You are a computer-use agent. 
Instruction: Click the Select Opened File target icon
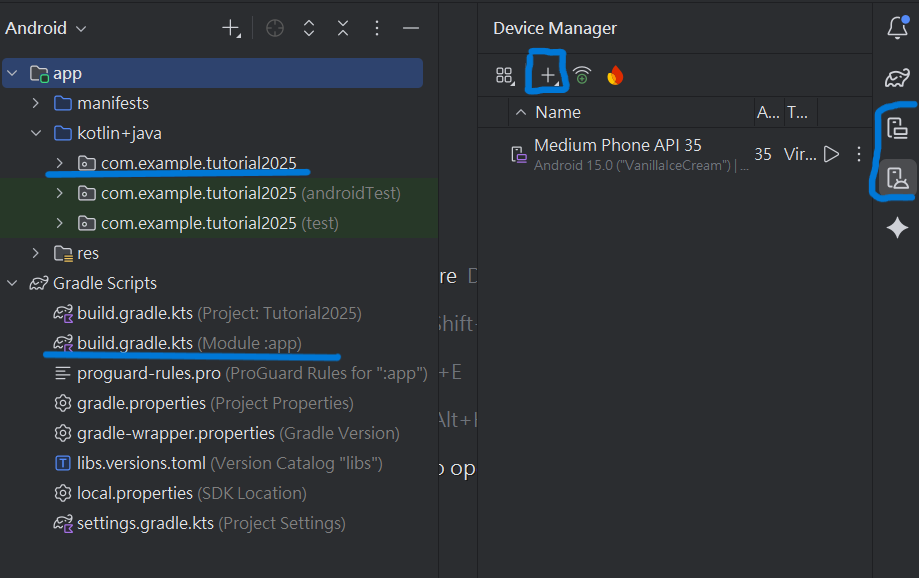point(275,29)
